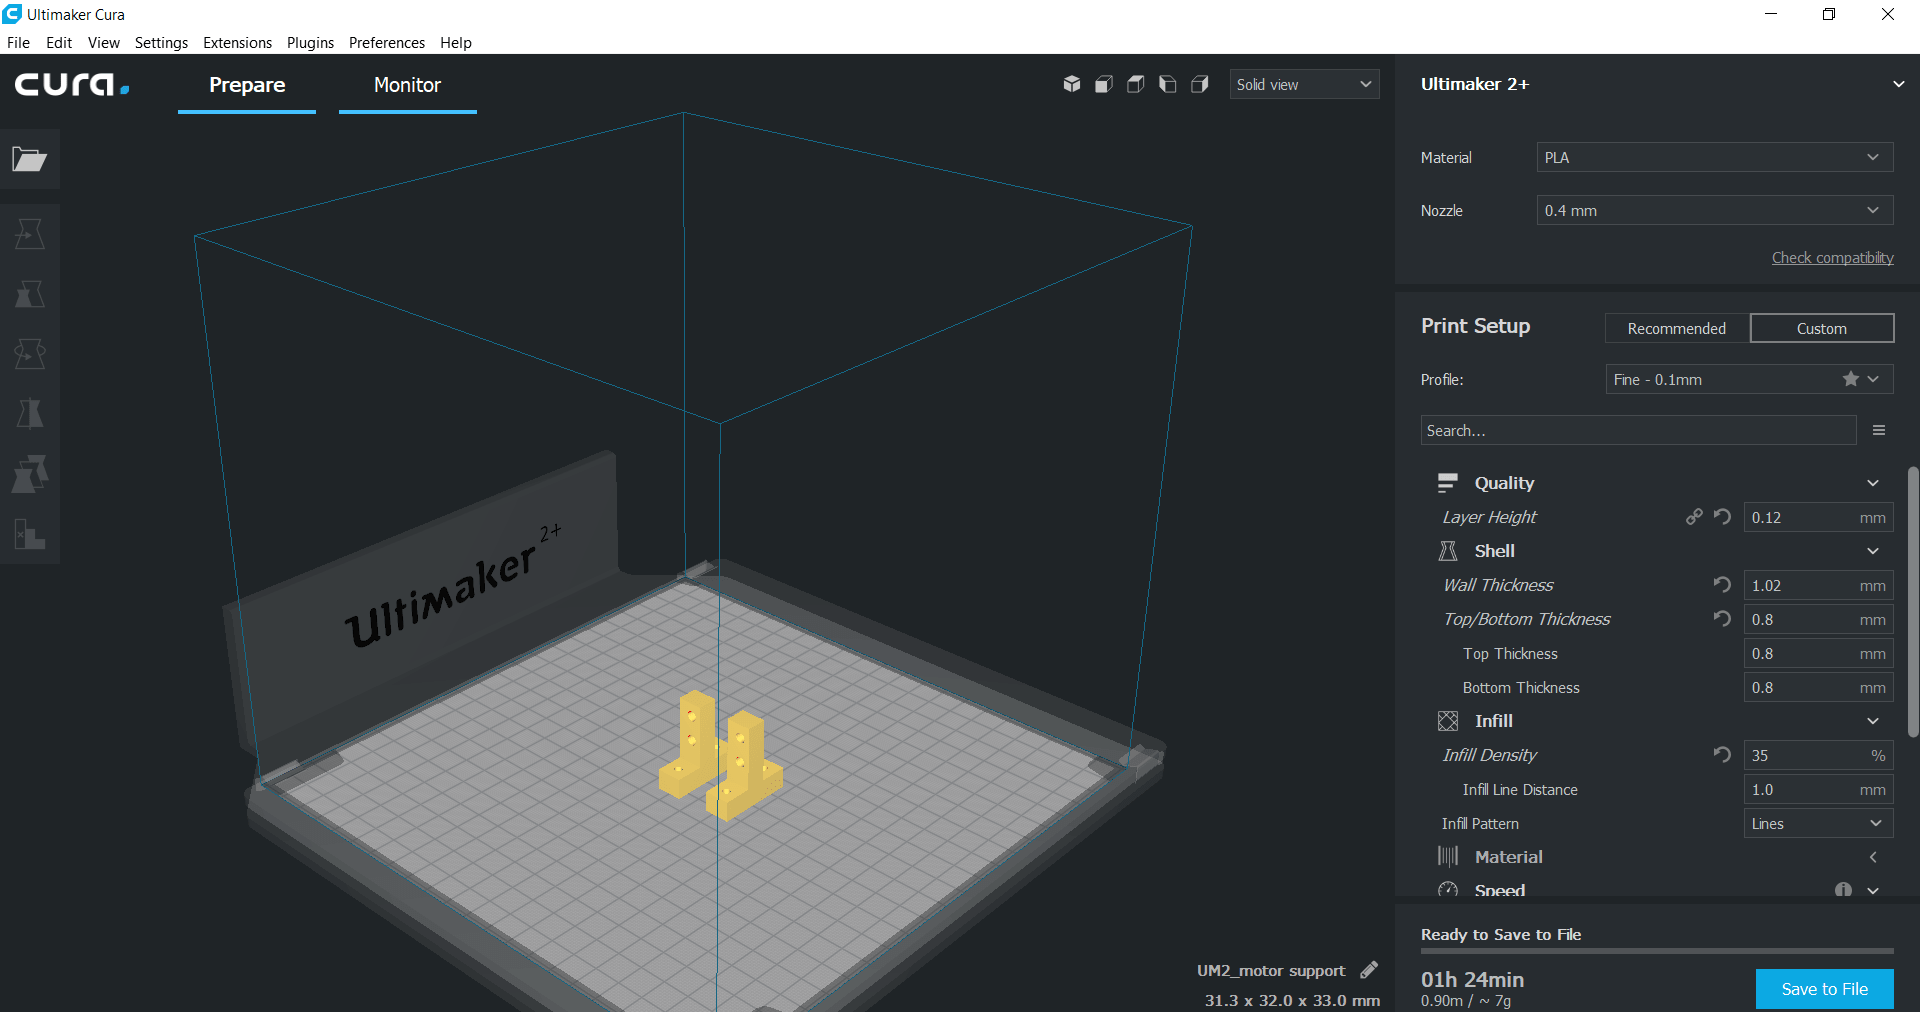Switch to the Prepare tab

click(x=247, y=85)
